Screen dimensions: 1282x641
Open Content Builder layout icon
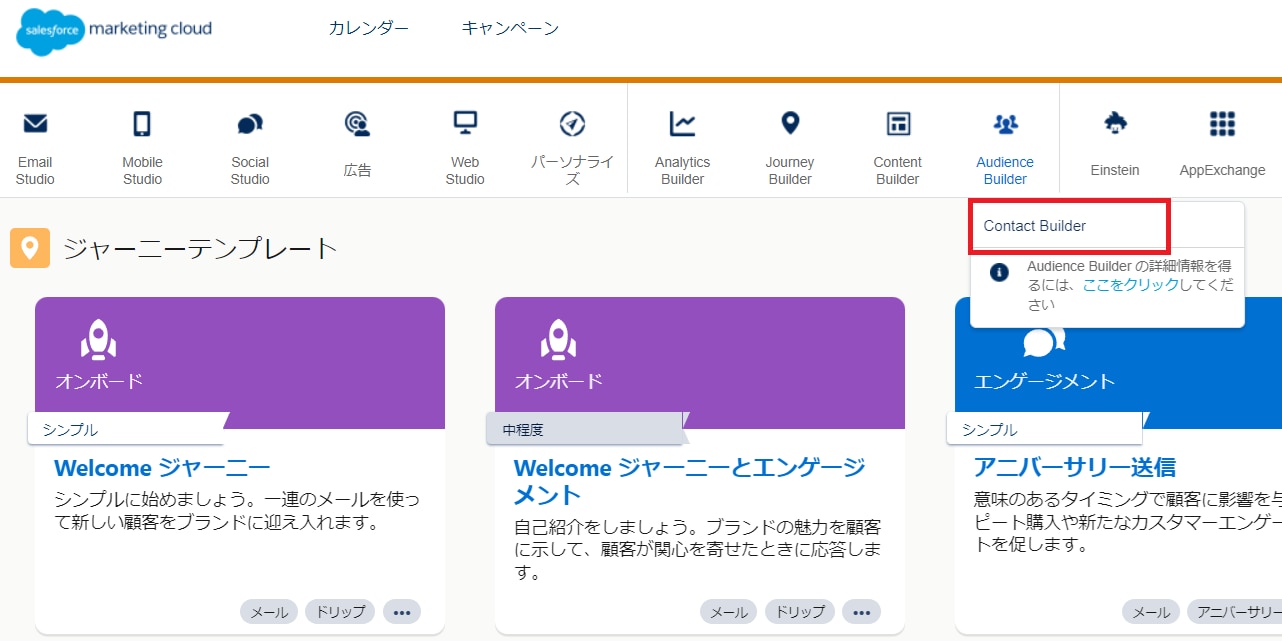click(898, 123)
